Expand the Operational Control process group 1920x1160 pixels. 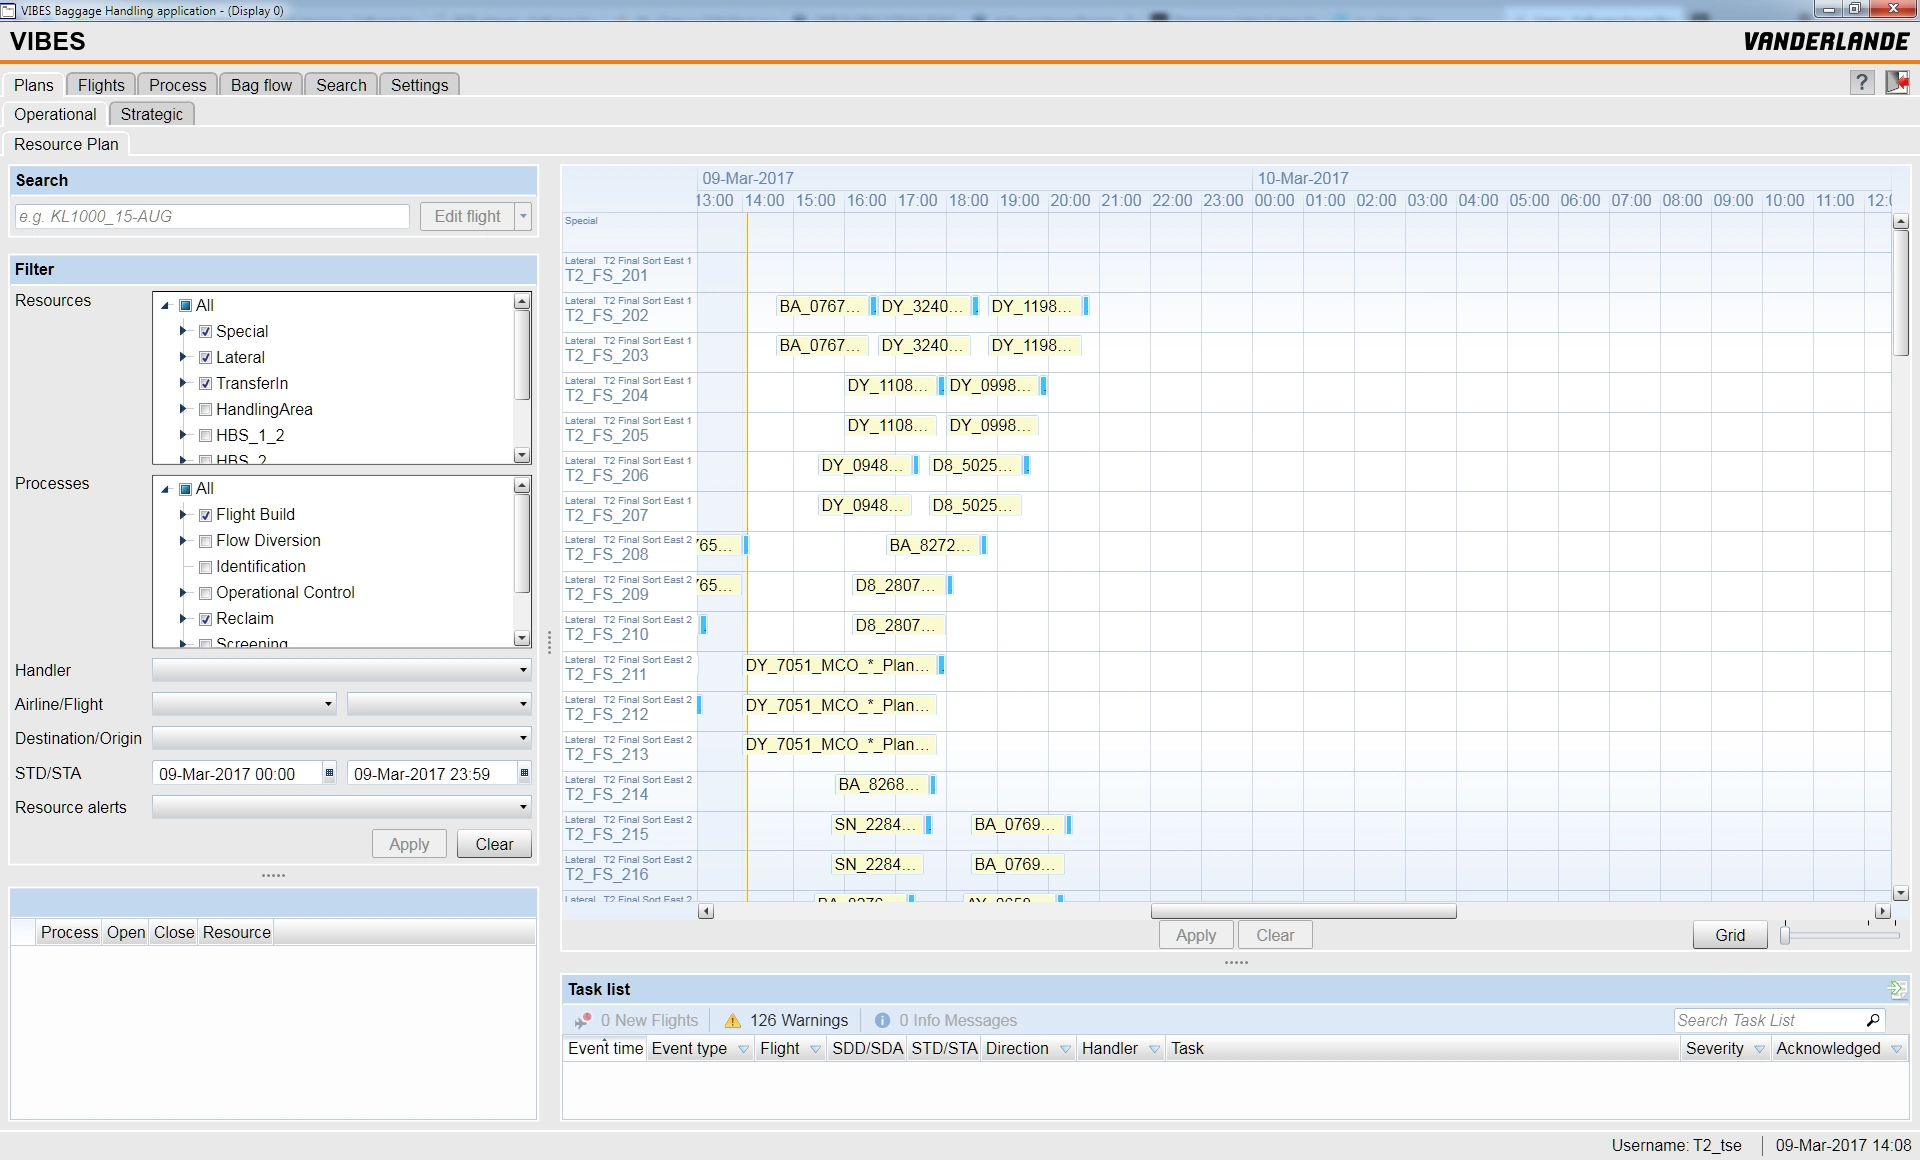(187, 592)
